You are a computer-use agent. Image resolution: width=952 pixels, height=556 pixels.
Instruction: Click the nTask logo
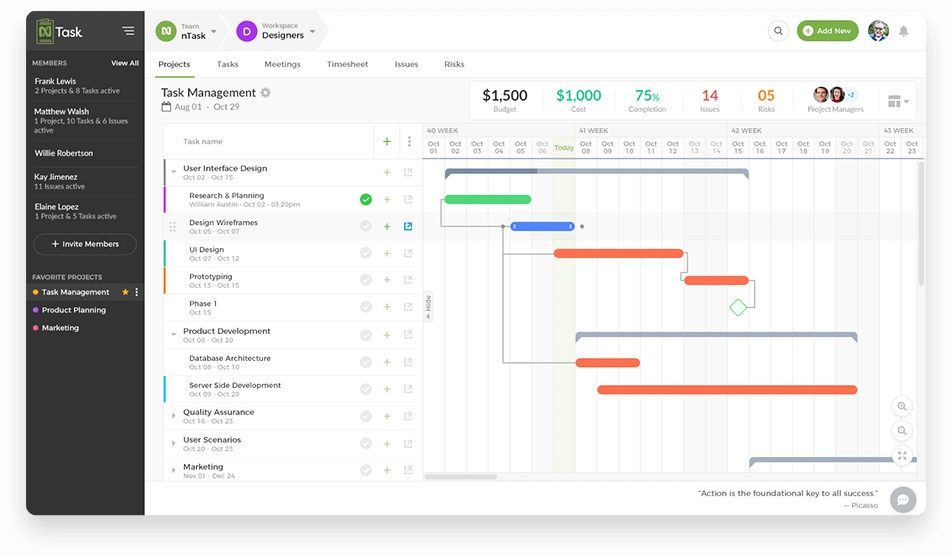pos(59,32)
